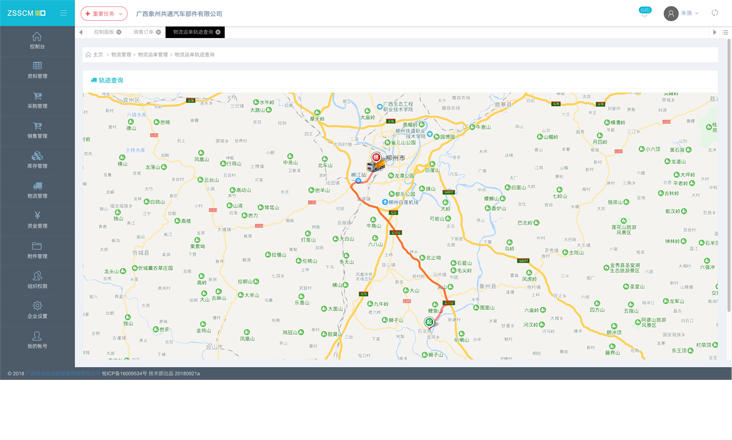Open 企业设置 gear icon in sidebar
This screenshot has height=440, width=732.
tap(37, 306)
